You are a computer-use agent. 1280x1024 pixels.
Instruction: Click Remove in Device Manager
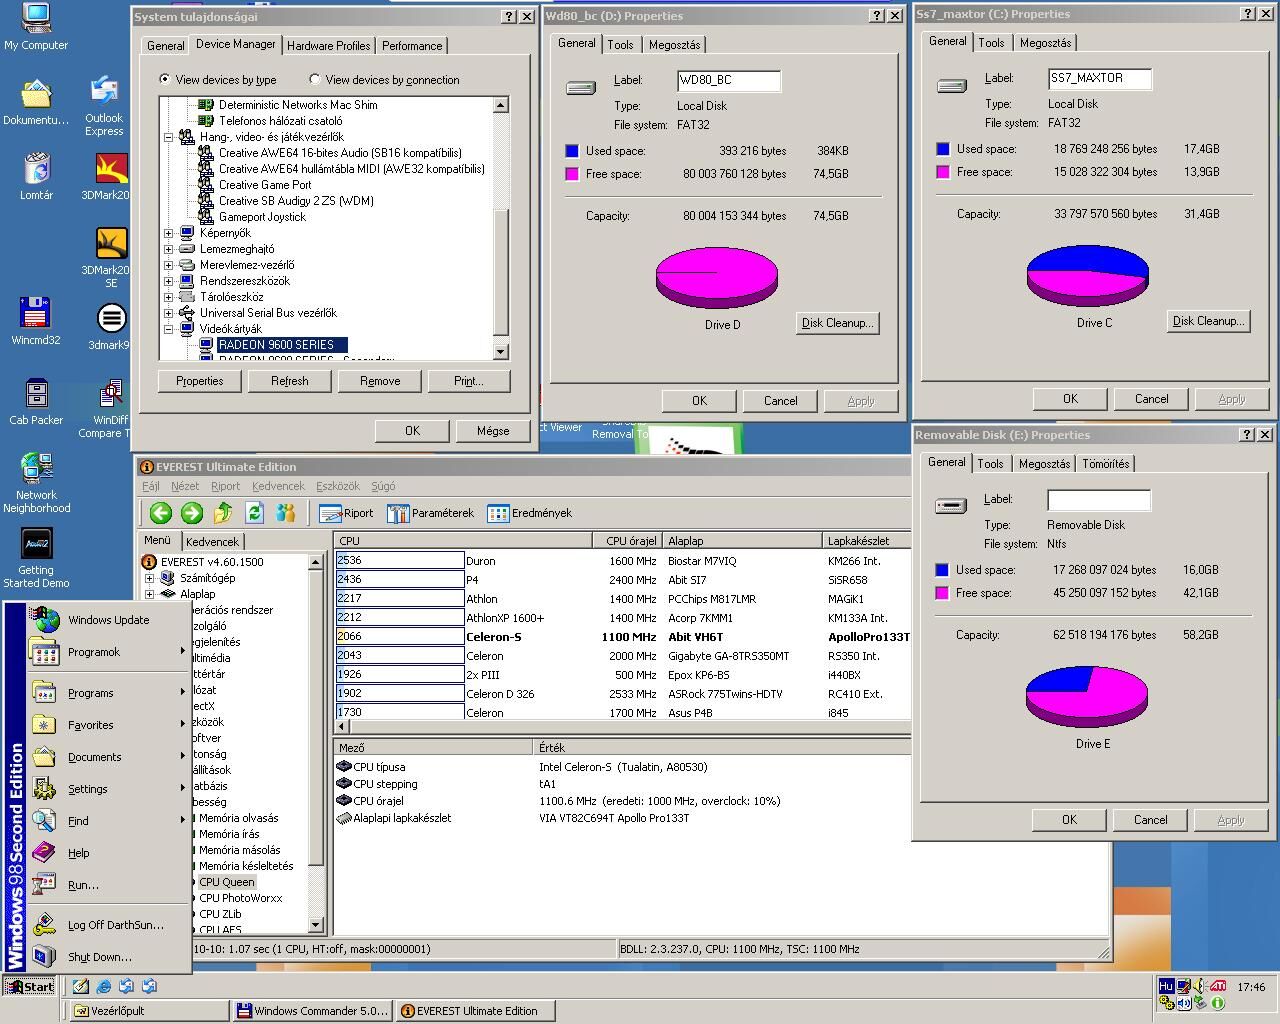coord(380,381)
